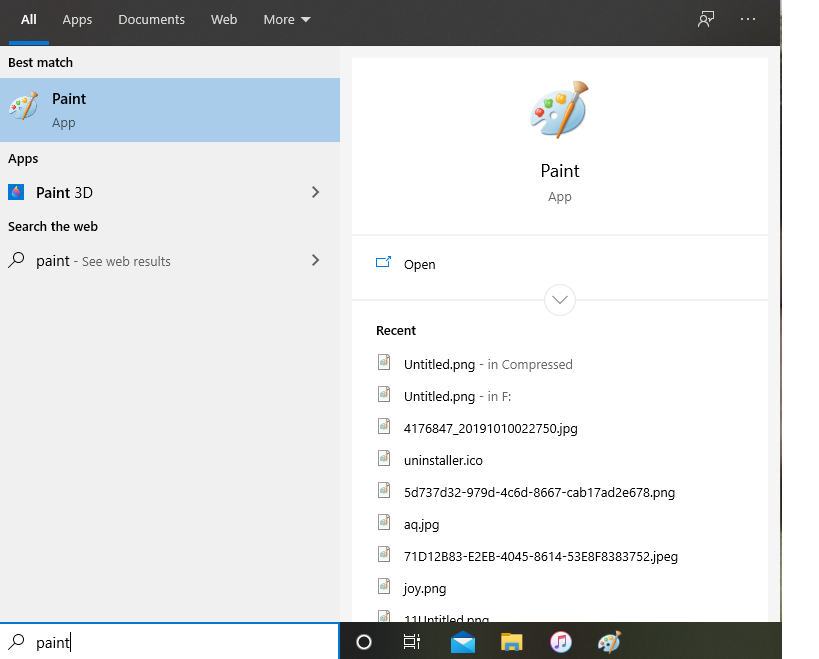The width and height of the screenshot is (819, 659).
Task: Open recent file 4176847_20191010022750.jpg
Action: (x=490, y=429)
